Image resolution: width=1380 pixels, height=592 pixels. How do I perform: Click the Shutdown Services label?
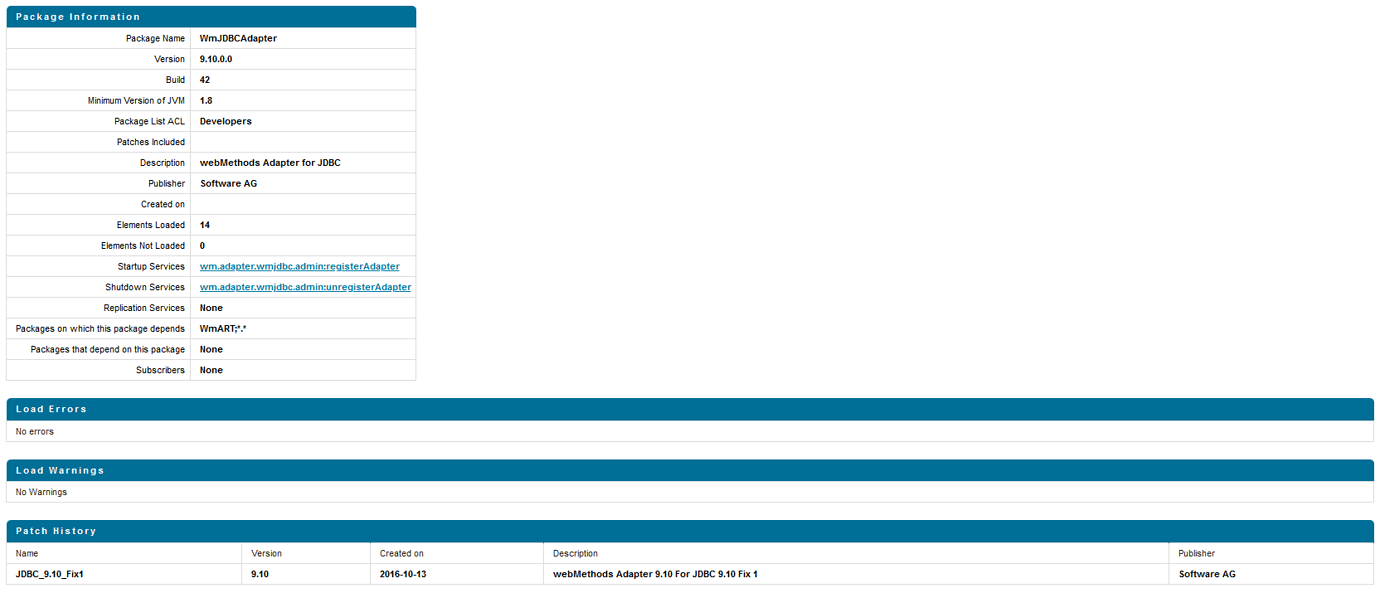tap(145, 287)
